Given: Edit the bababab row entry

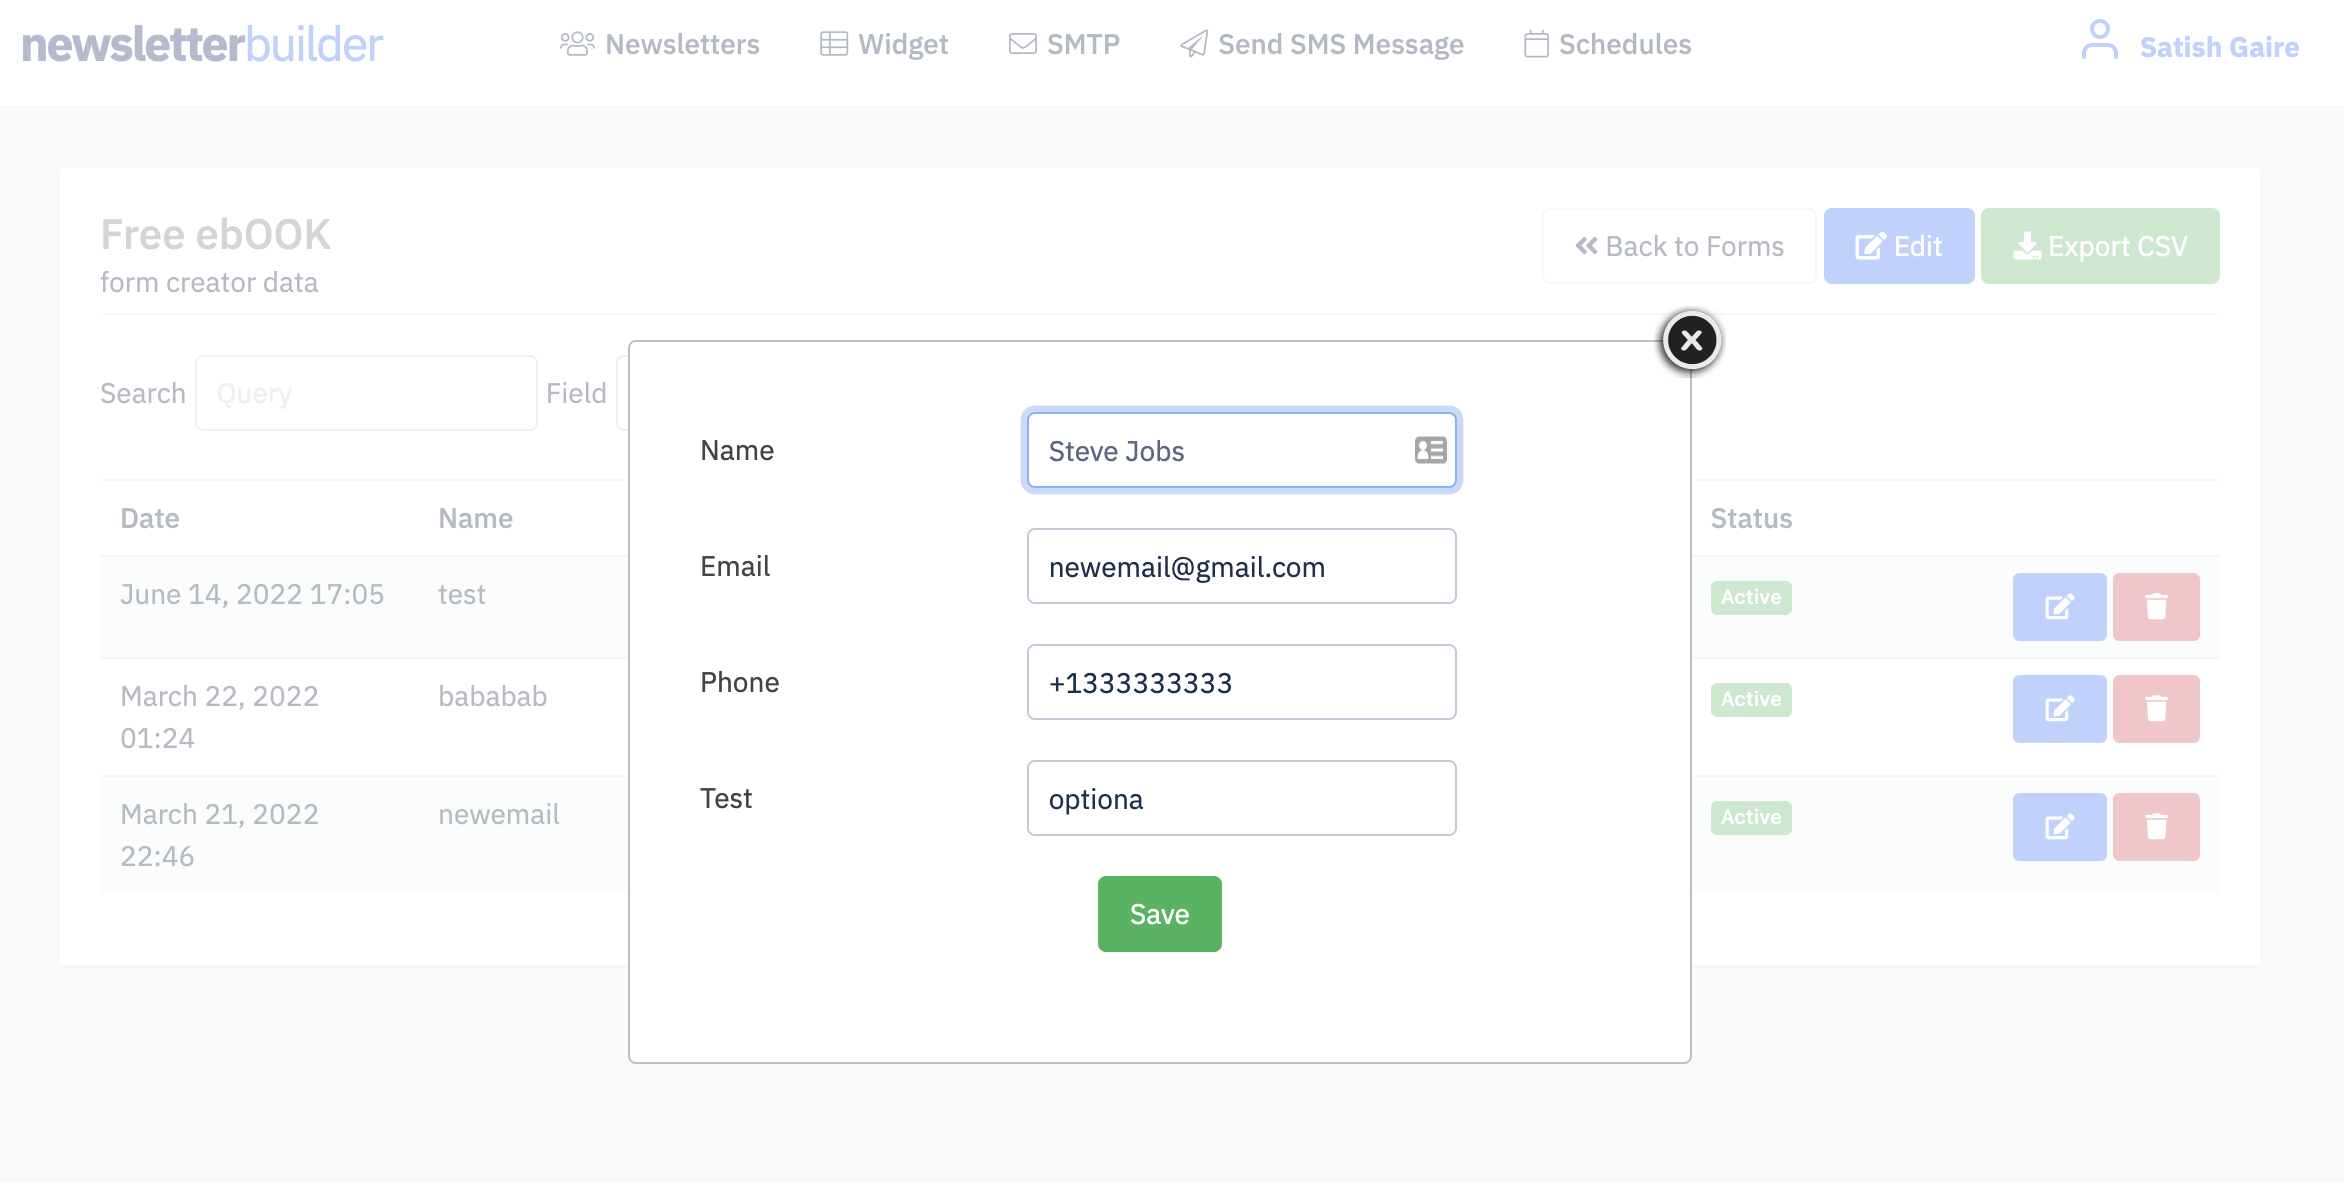Looking at the screenshot, I should point(2059,709).
